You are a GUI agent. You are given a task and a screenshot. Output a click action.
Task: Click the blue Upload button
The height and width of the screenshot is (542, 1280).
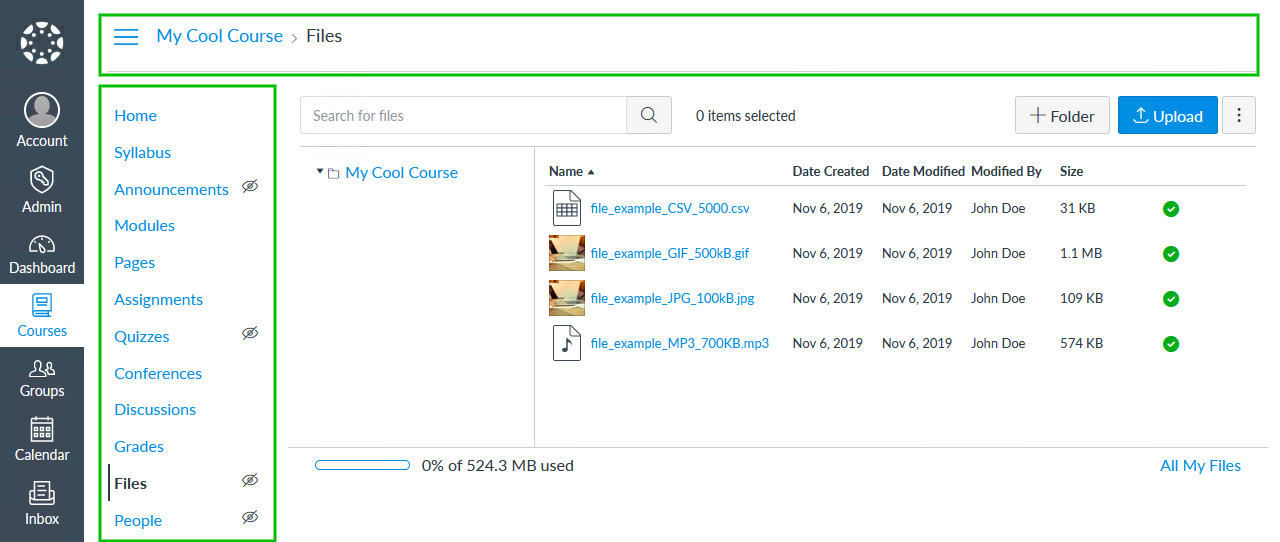coord(1168,115)
